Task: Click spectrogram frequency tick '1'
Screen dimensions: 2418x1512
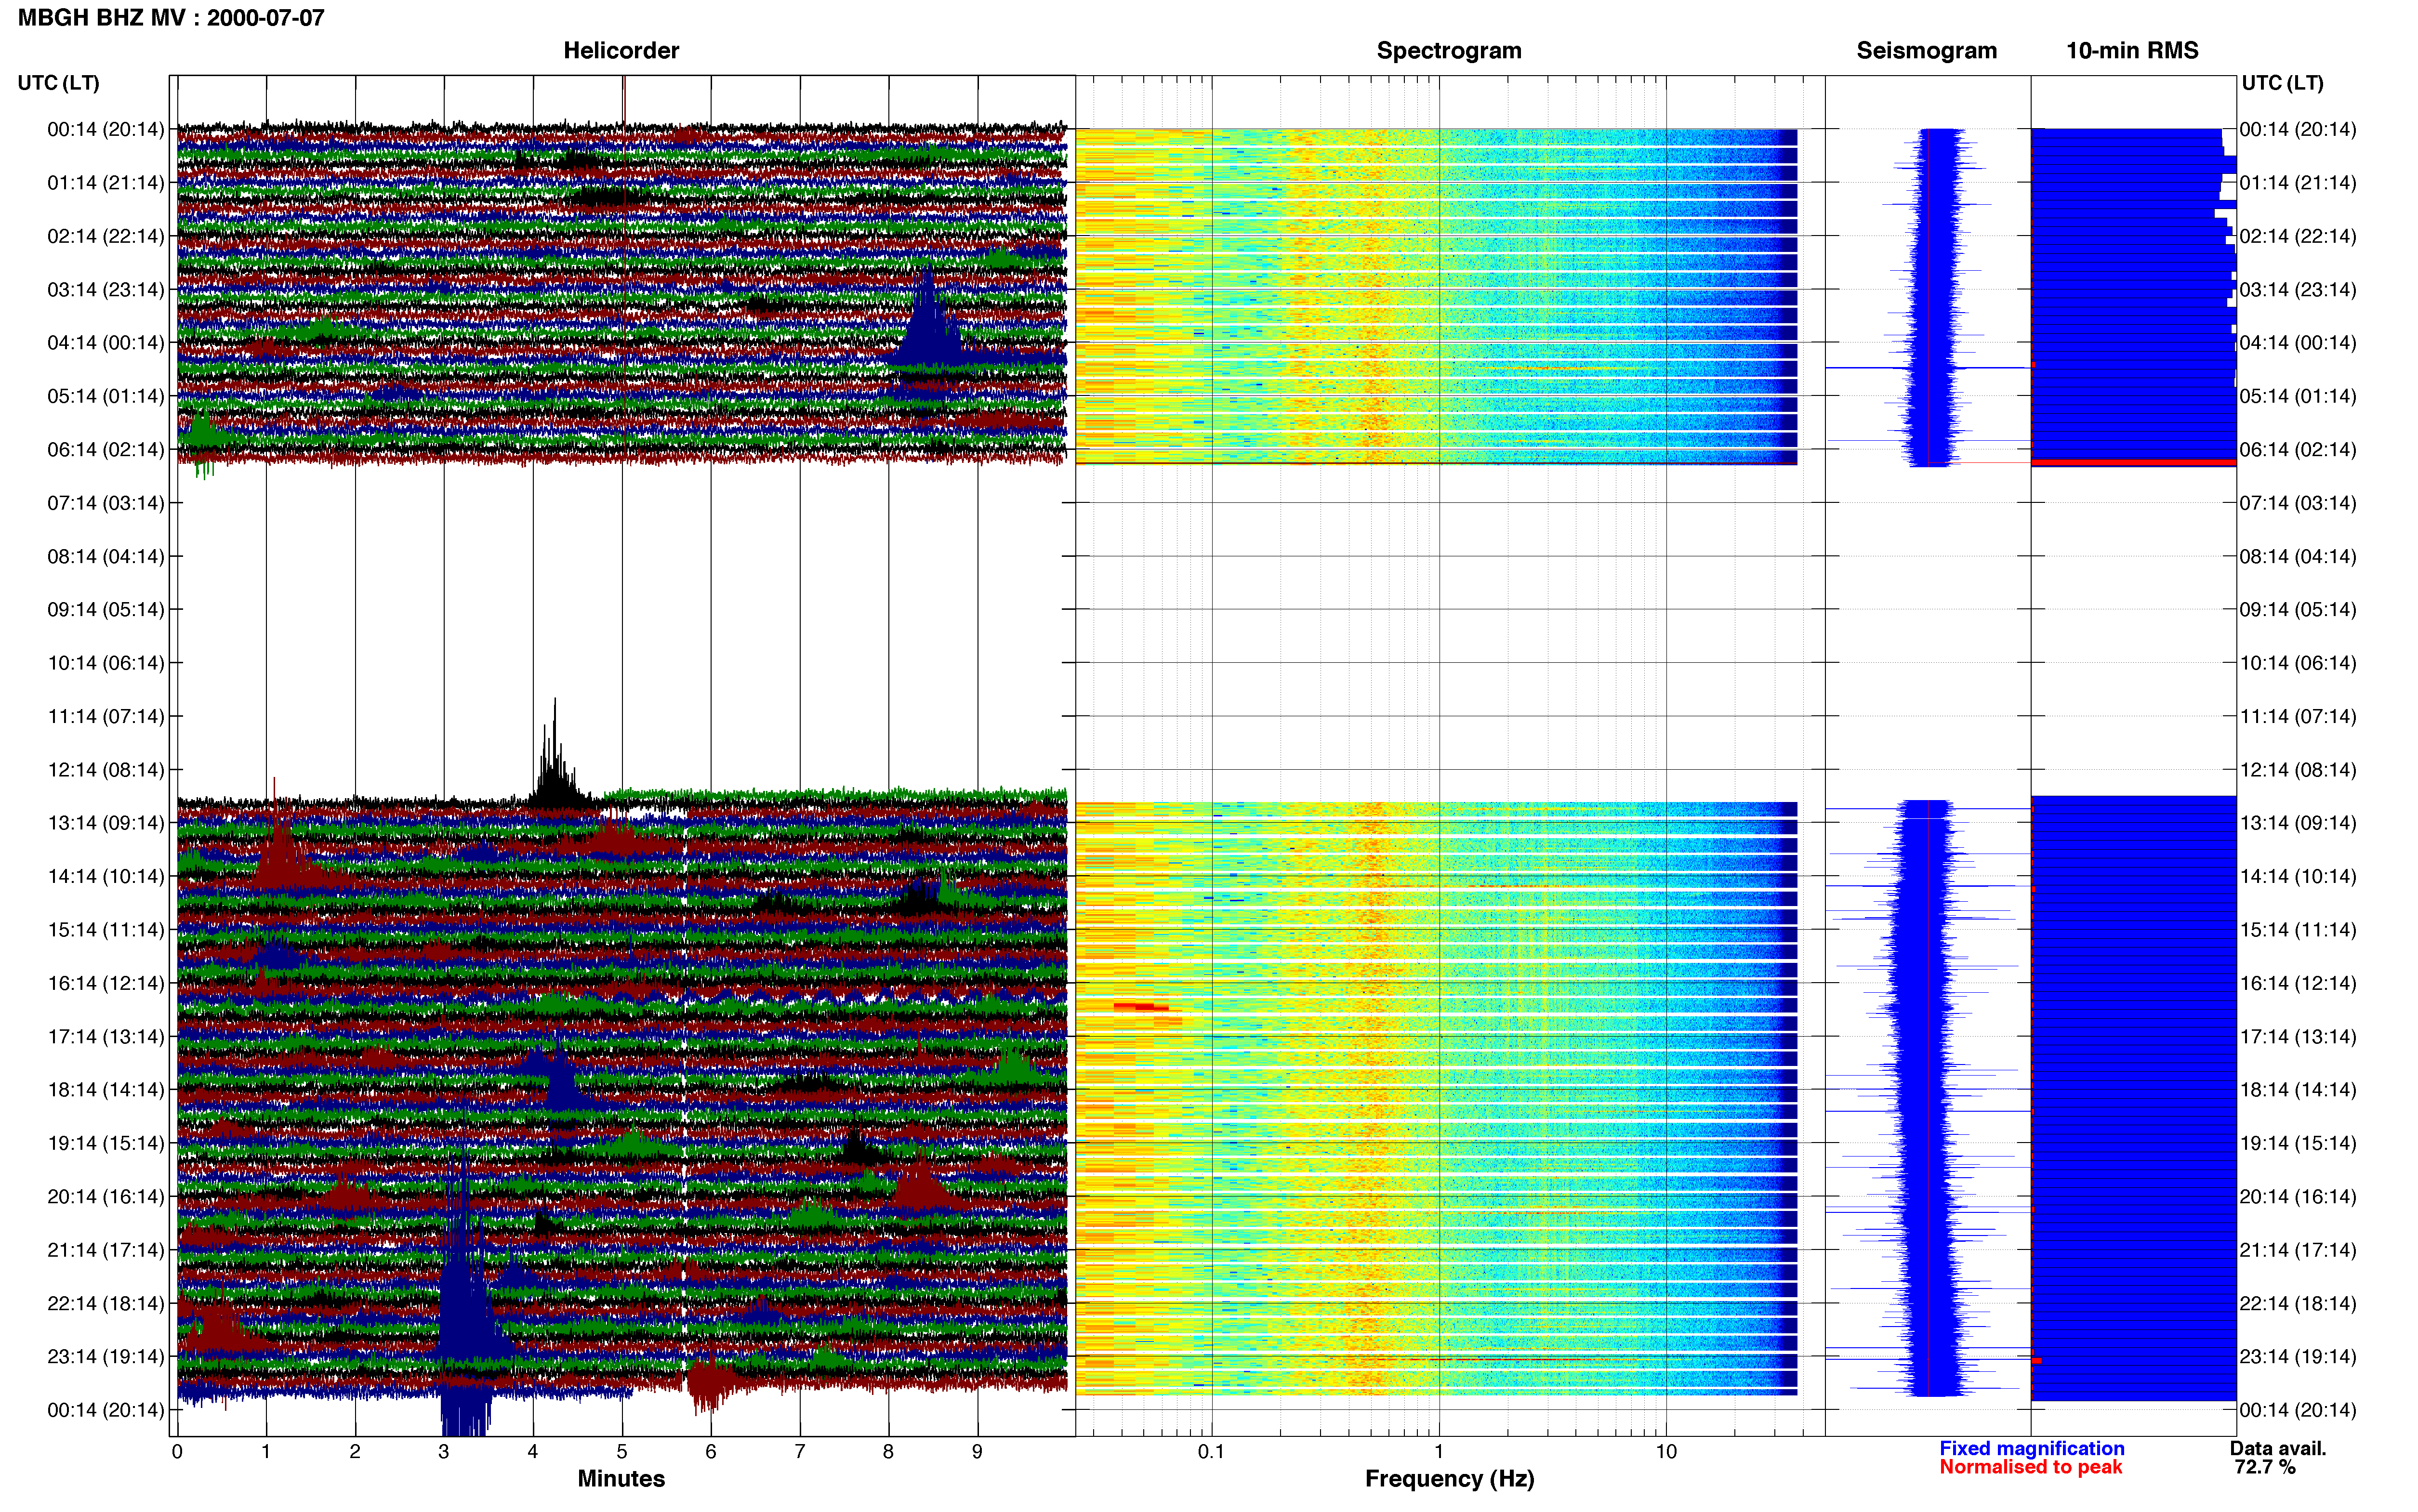Action: pos(1439,1452)
